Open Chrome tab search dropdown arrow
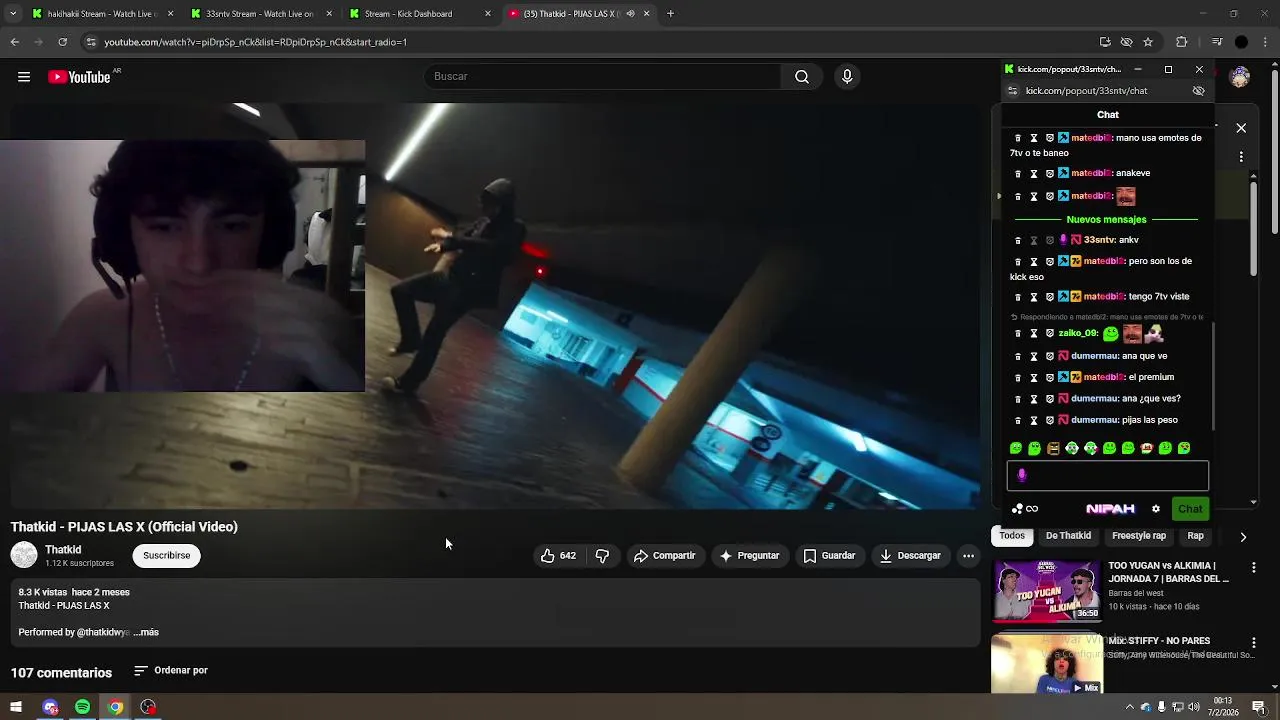 (x=13, y=14)
